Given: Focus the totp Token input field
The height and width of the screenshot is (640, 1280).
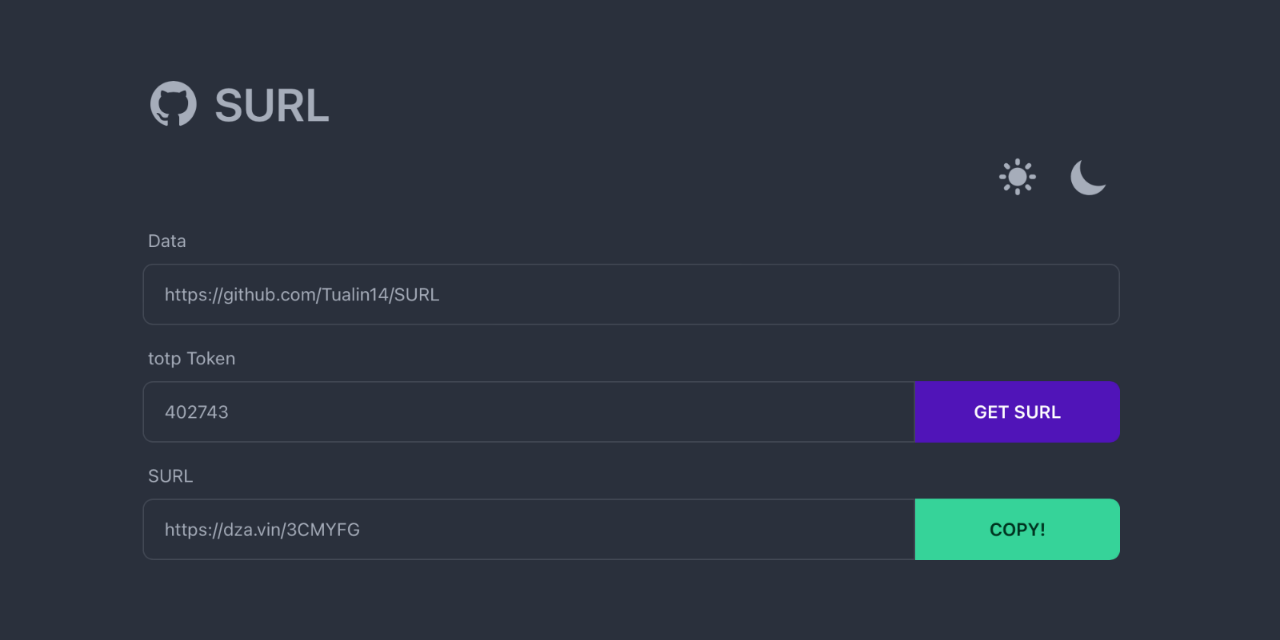Looking at the screenshot, I should click(x=529, y=412).
